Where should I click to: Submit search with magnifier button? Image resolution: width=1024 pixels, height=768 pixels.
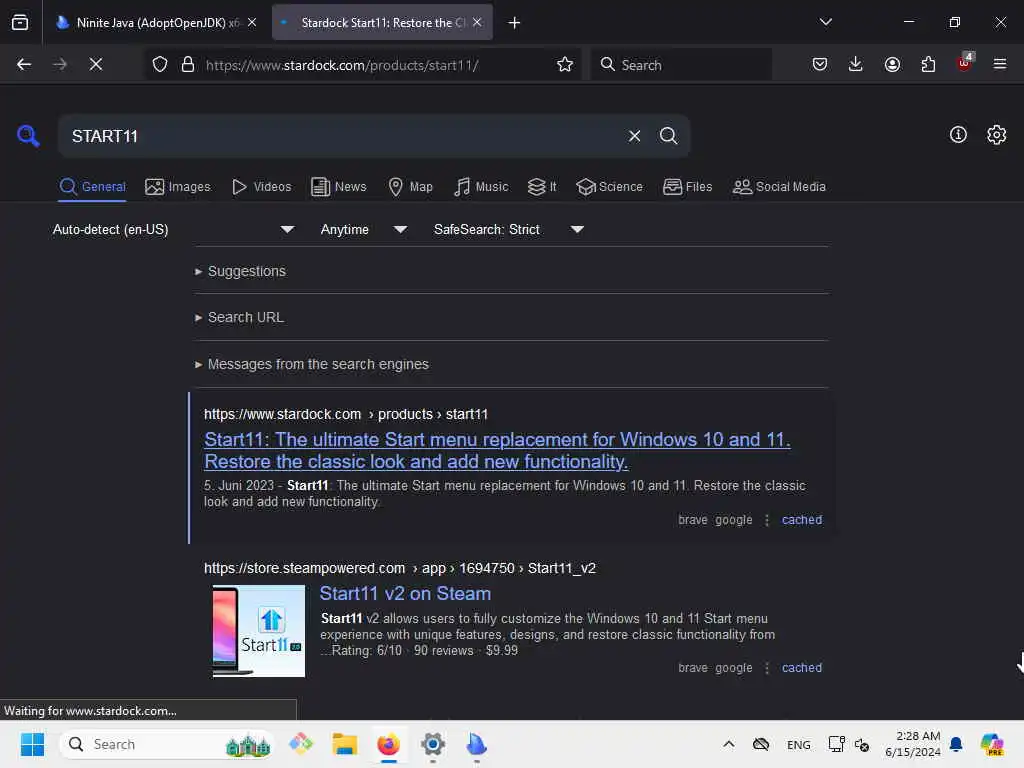(668, 136)
